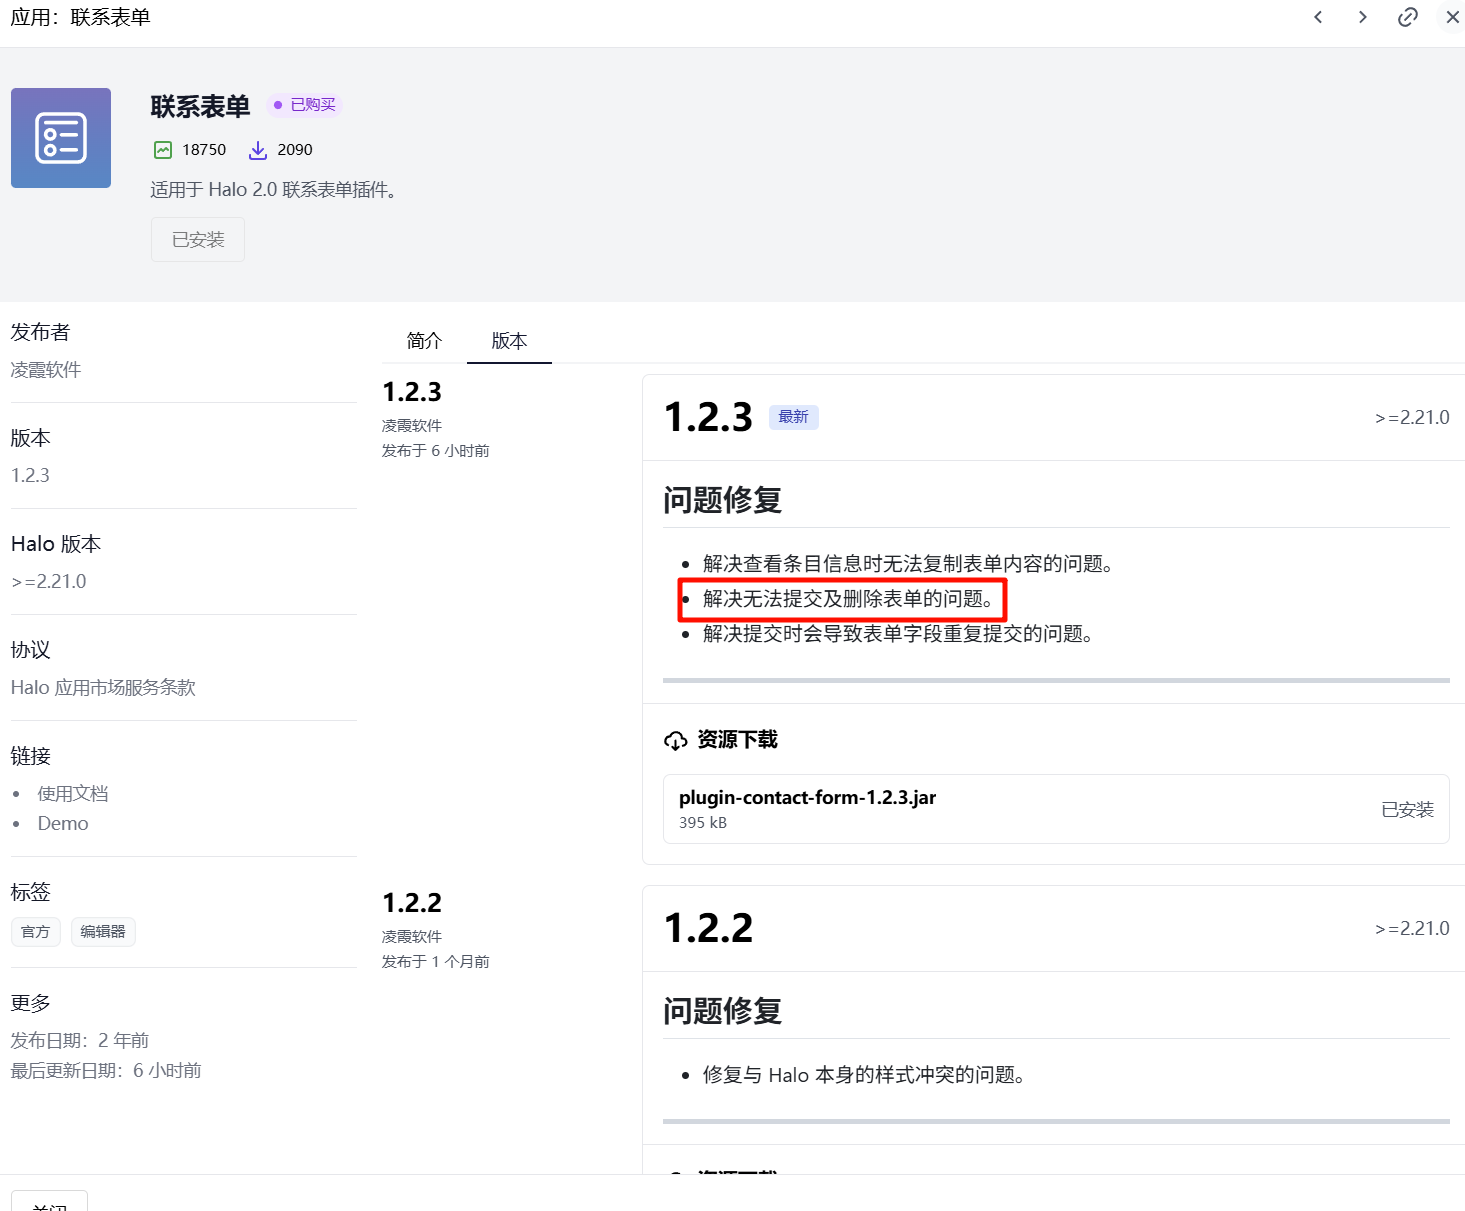Click the 解决无法提交及删除表单的问题 list item

[x=848, y=599]
